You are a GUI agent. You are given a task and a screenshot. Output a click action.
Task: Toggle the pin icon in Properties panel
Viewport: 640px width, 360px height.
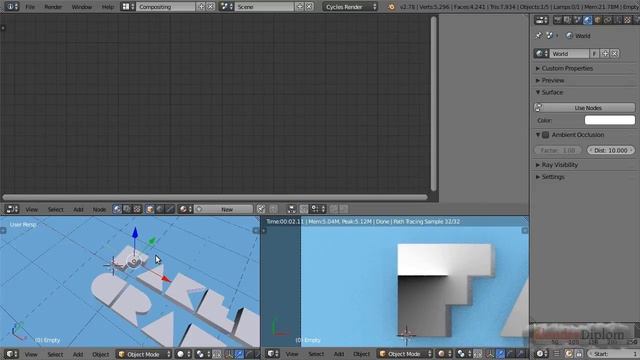pos(539,36)
